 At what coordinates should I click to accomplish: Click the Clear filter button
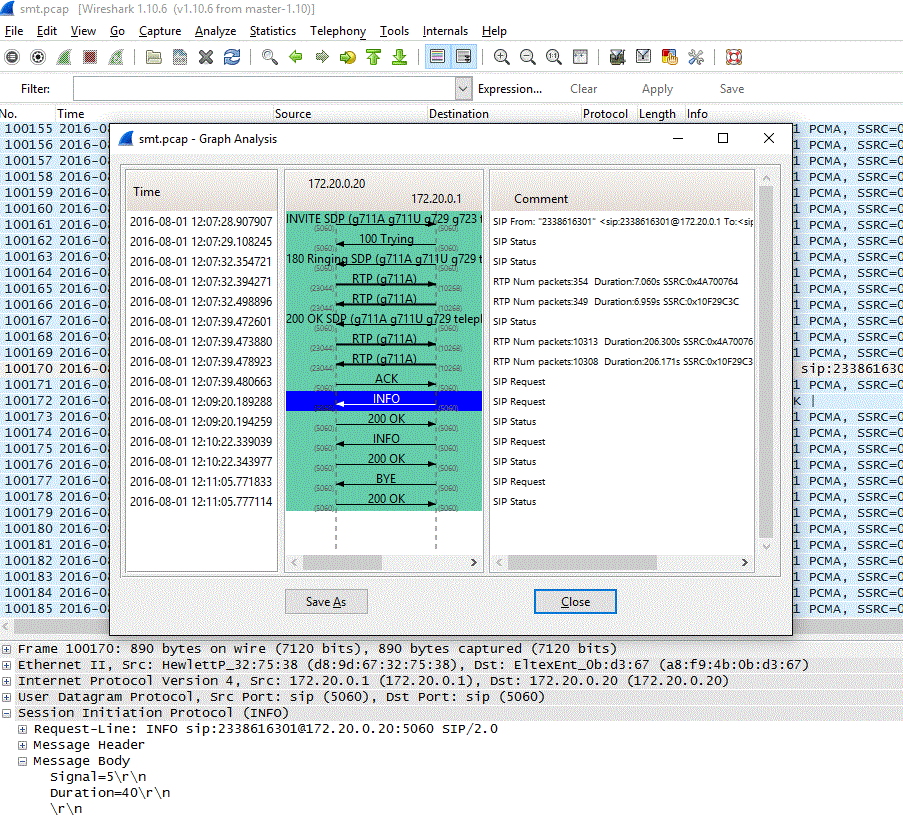tap(583, 89)
